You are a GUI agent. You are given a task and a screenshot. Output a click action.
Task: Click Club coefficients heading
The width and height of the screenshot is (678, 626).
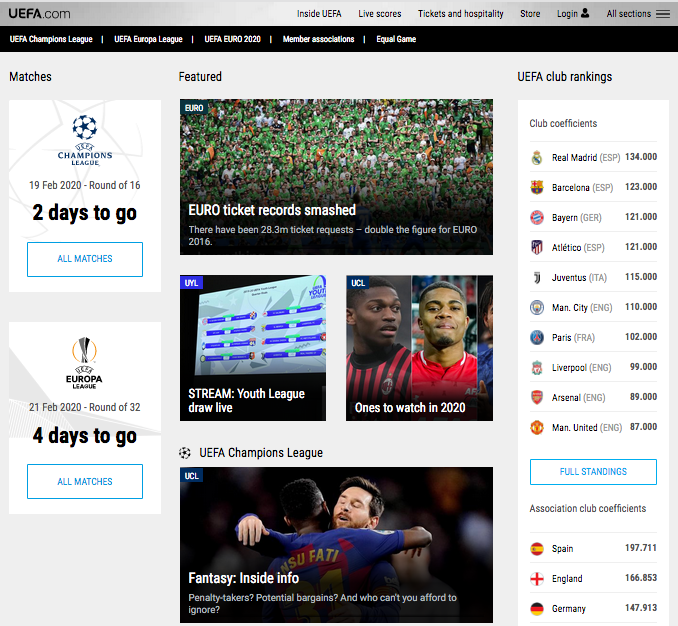pyautogui.click(x=563, y=124)
